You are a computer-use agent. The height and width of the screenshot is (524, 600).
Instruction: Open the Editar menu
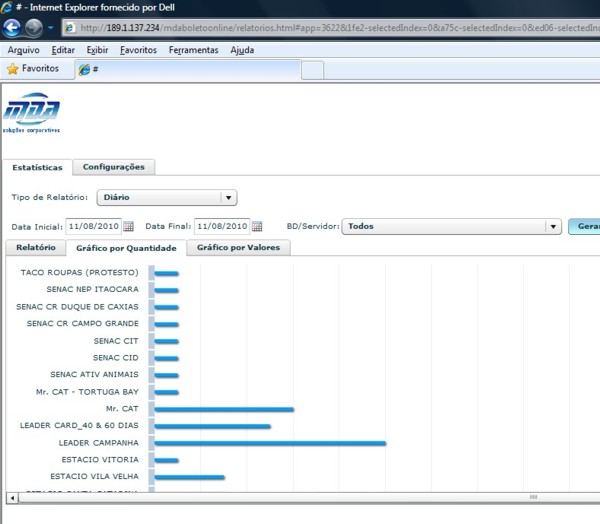click(x=63, y=50)
